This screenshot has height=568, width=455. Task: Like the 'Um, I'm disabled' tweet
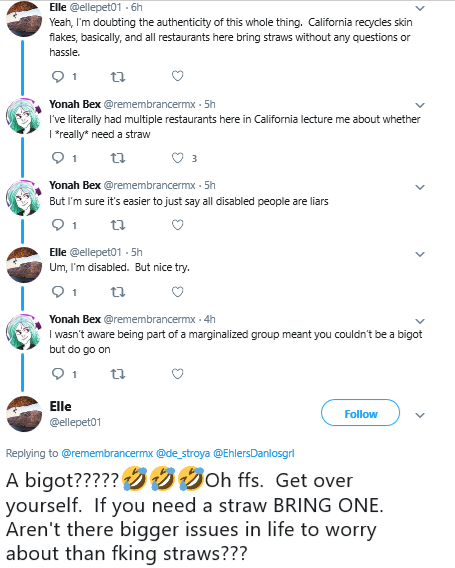pyautogui.click(x=178, y=292)
